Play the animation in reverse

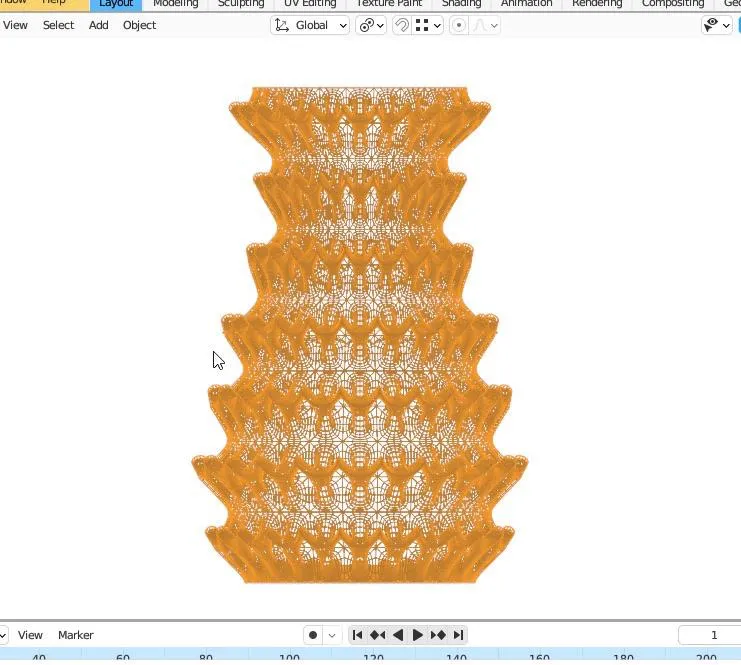coord(398,635)
